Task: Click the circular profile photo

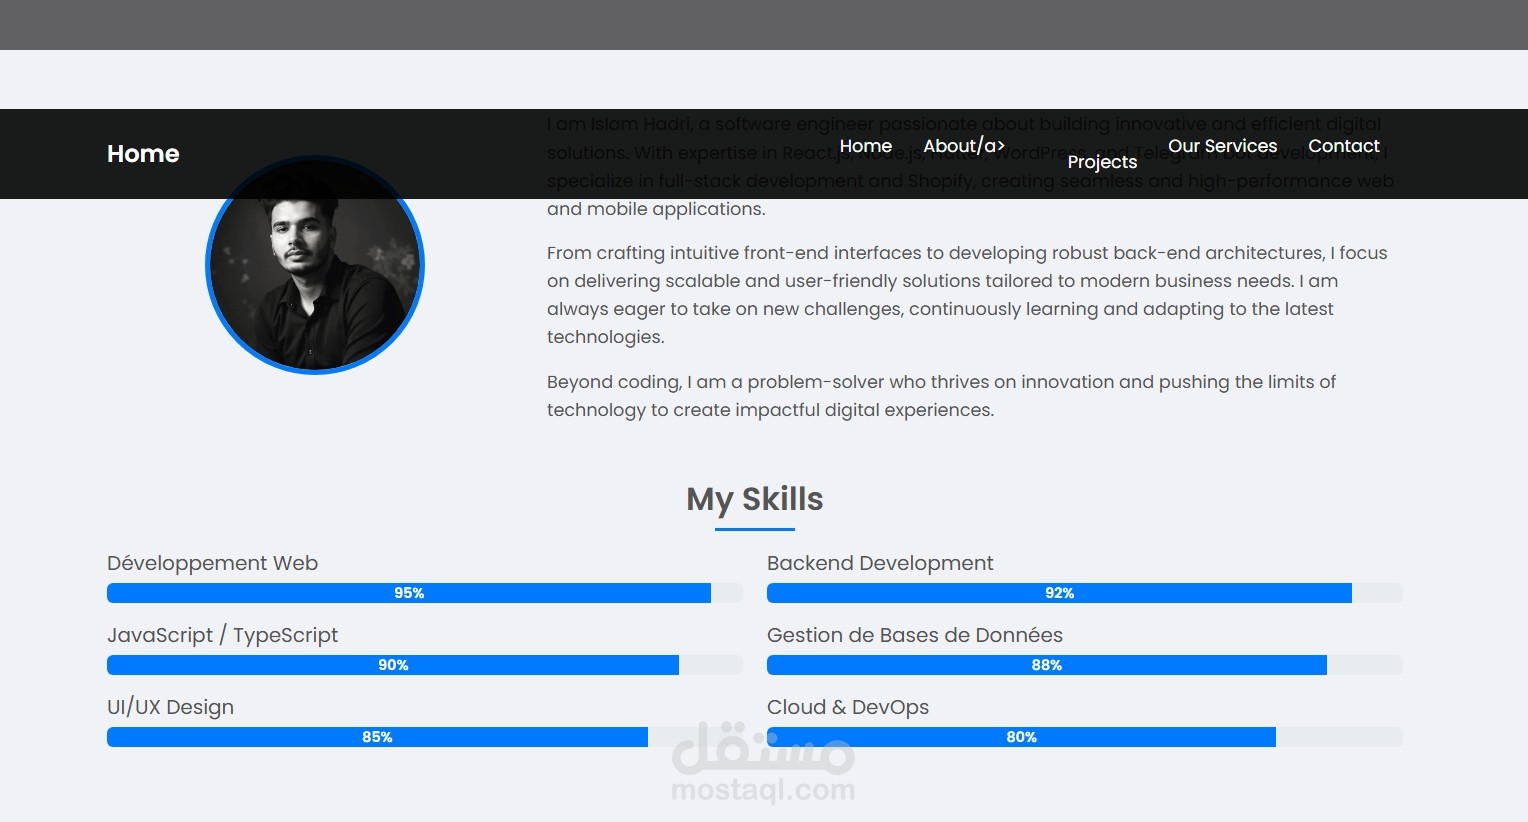Action: click(315, 265)
